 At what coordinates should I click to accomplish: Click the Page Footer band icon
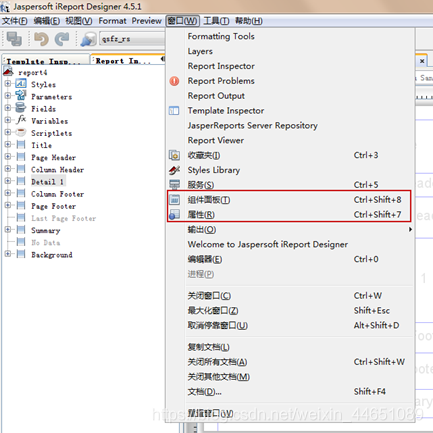tap(21, 205)
